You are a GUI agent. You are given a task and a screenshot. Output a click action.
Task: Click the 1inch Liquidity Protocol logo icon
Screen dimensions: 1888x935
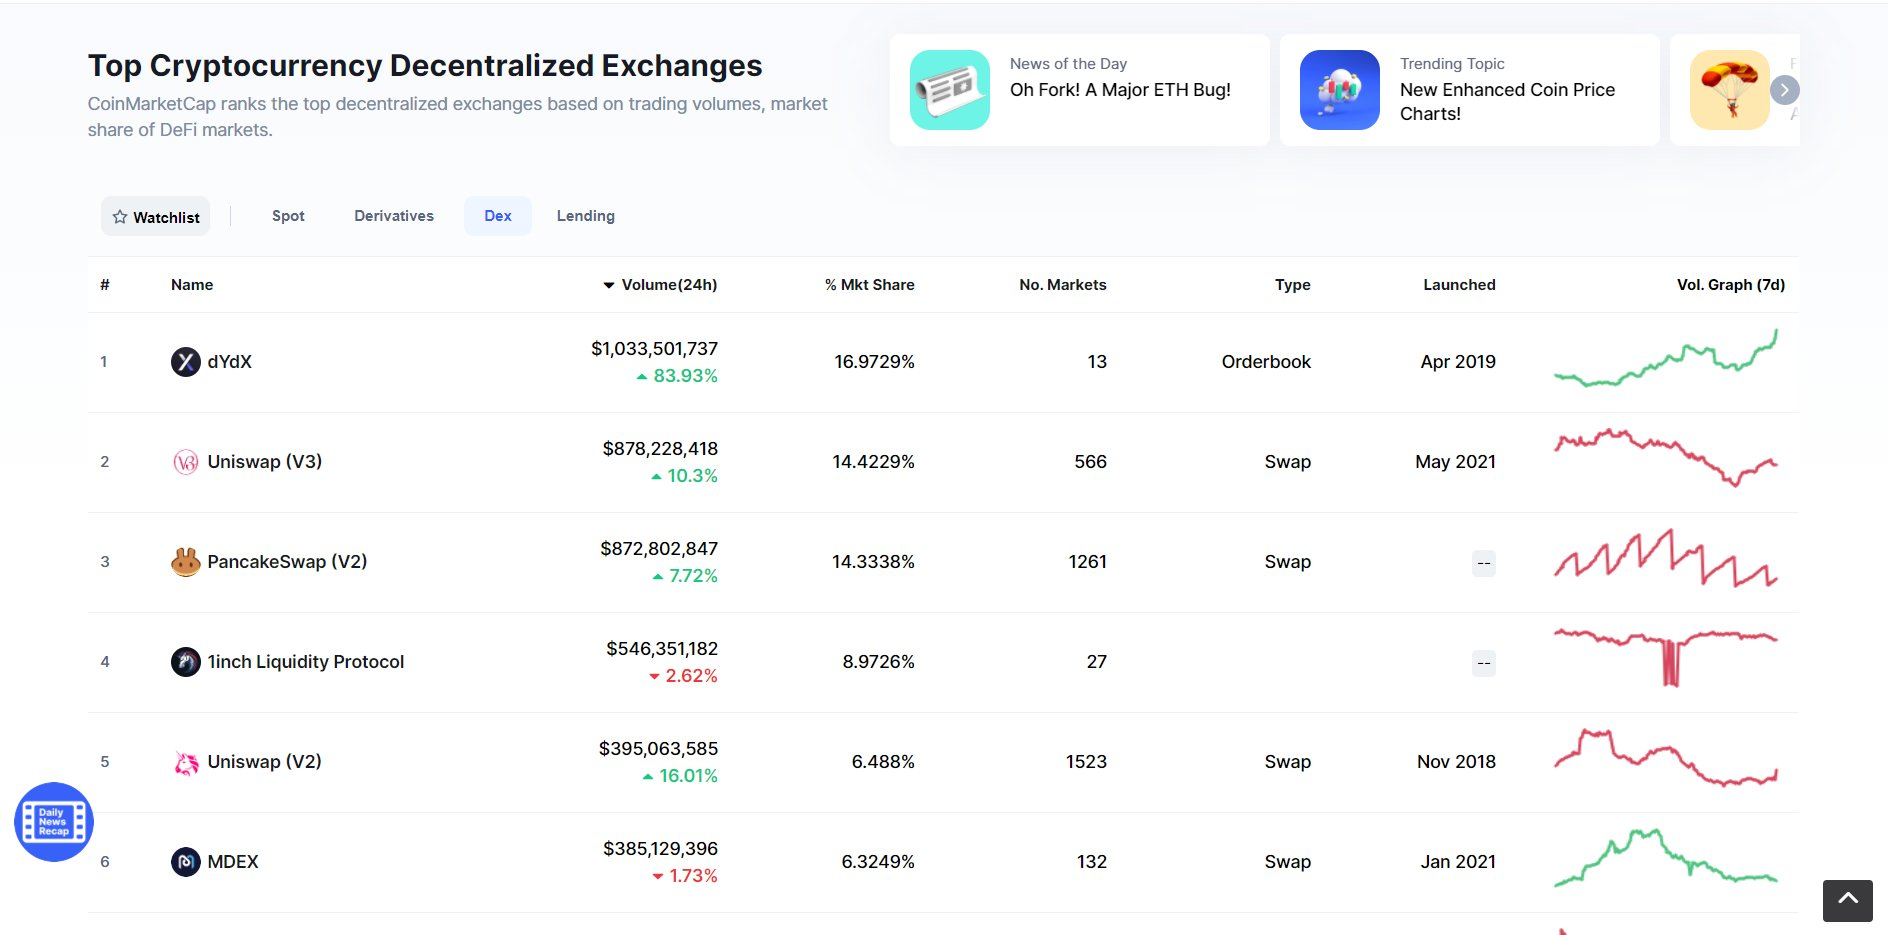point(185,662)
